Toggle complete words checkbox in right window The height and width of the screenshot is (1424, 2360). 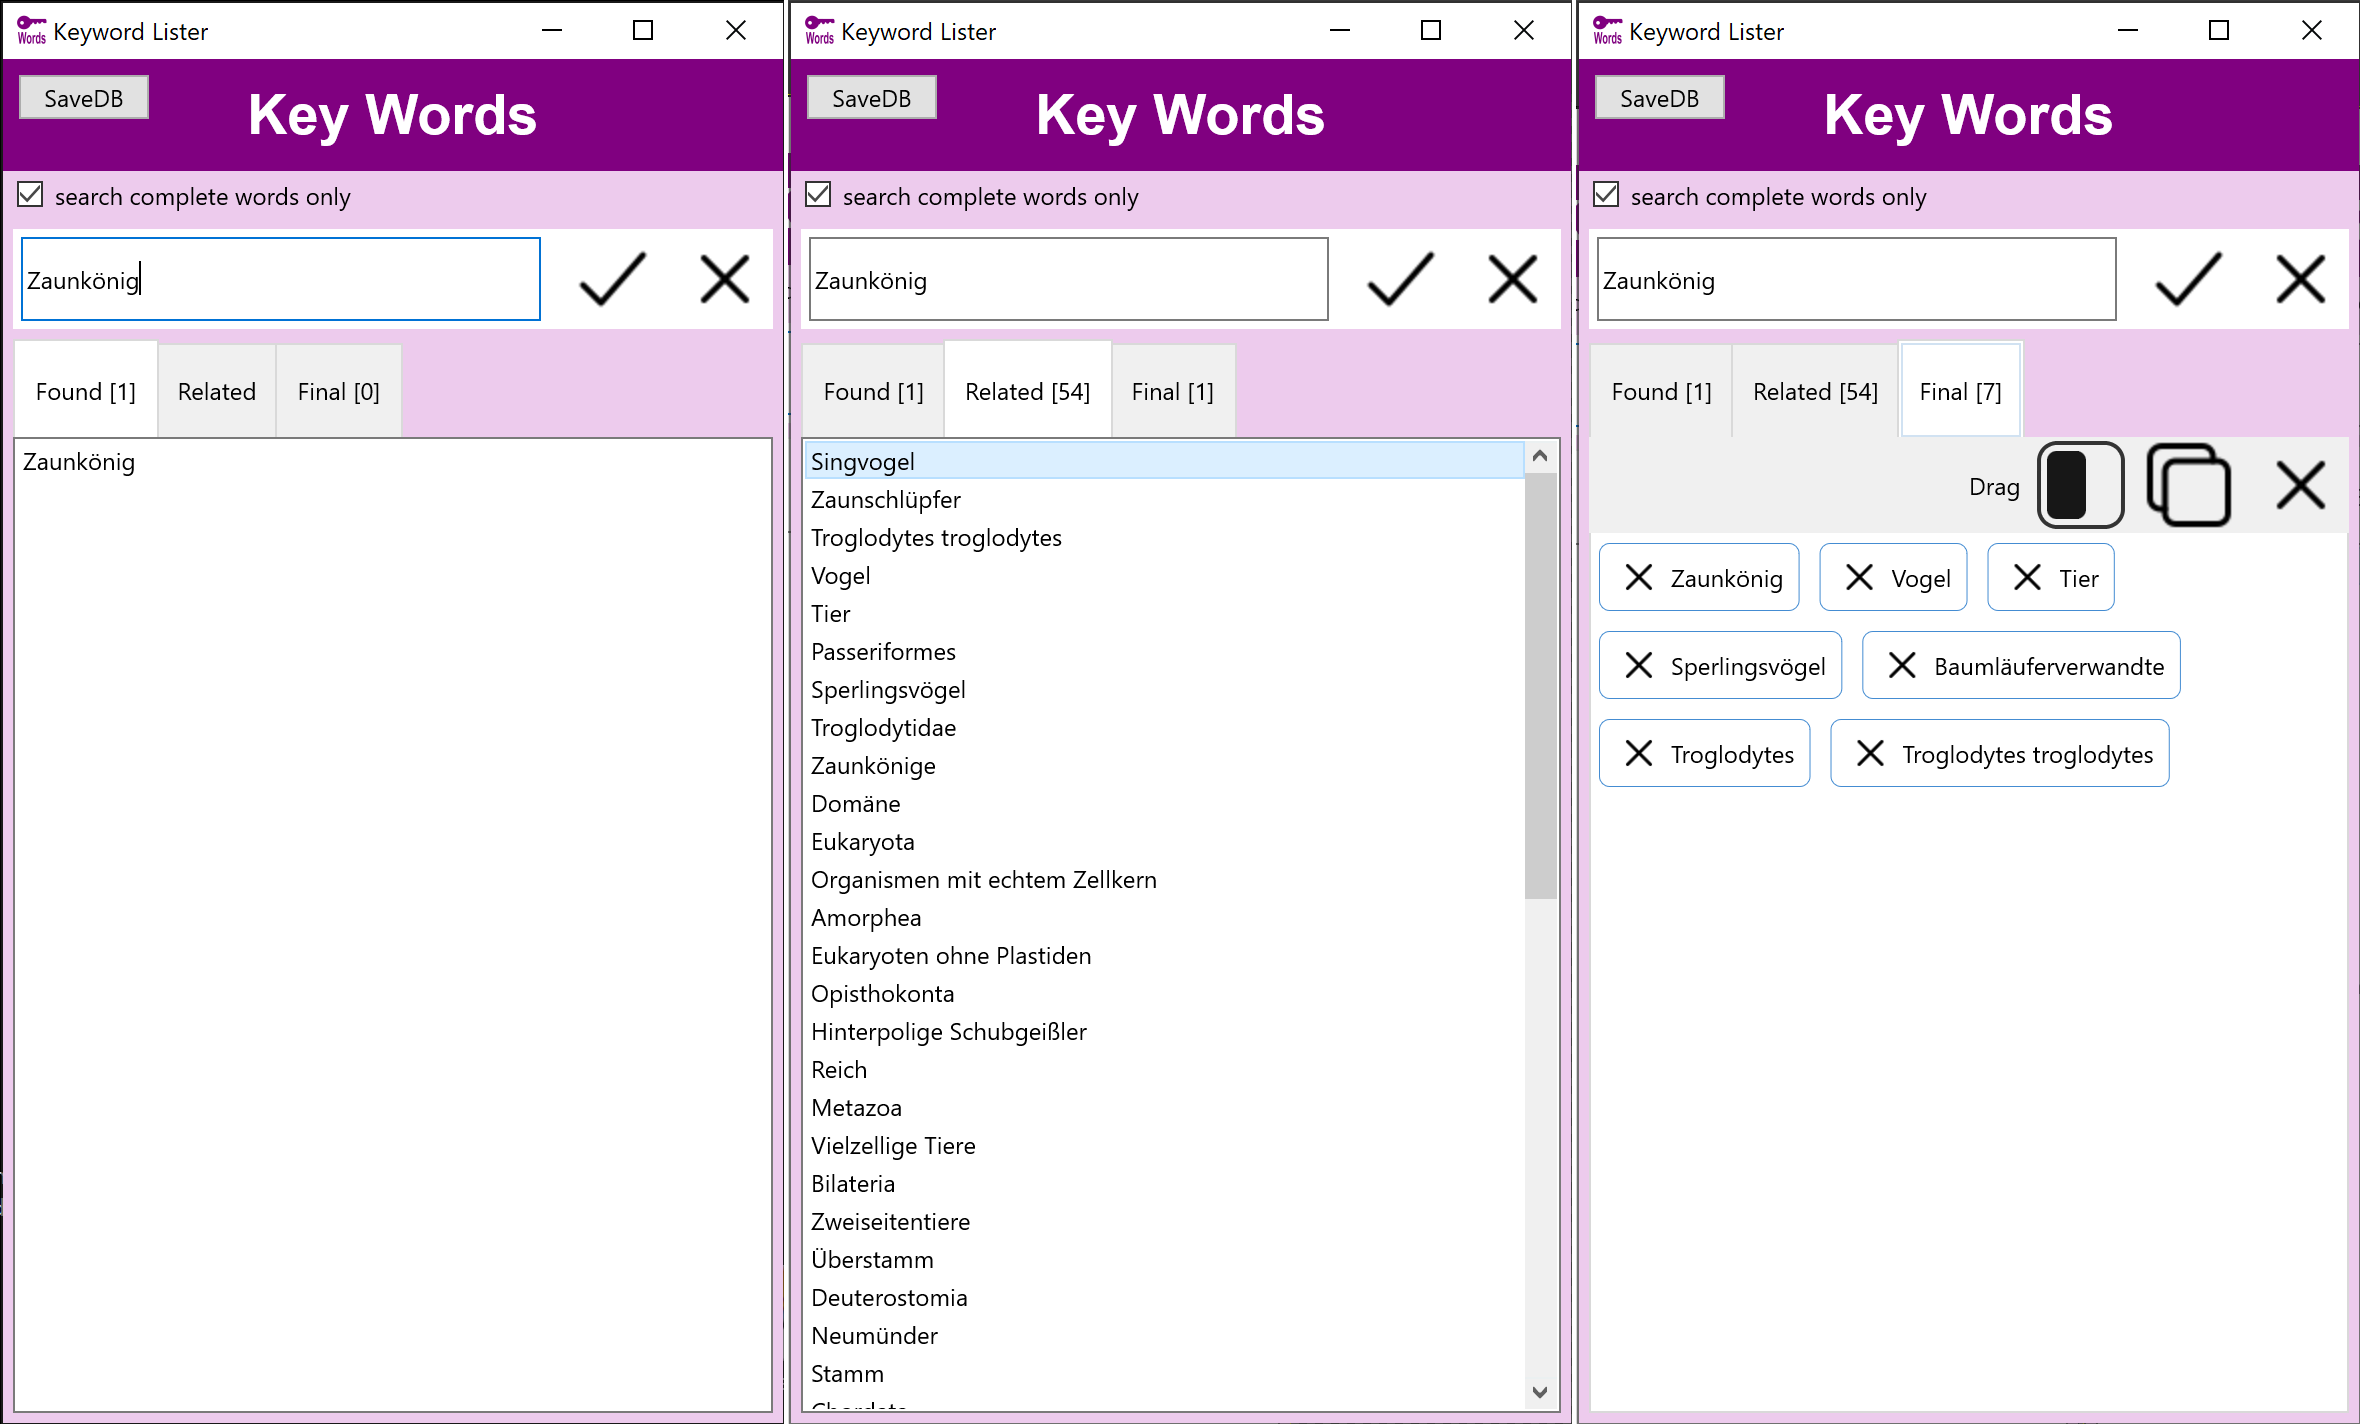pyautogui.click(x=1607, y=195)
